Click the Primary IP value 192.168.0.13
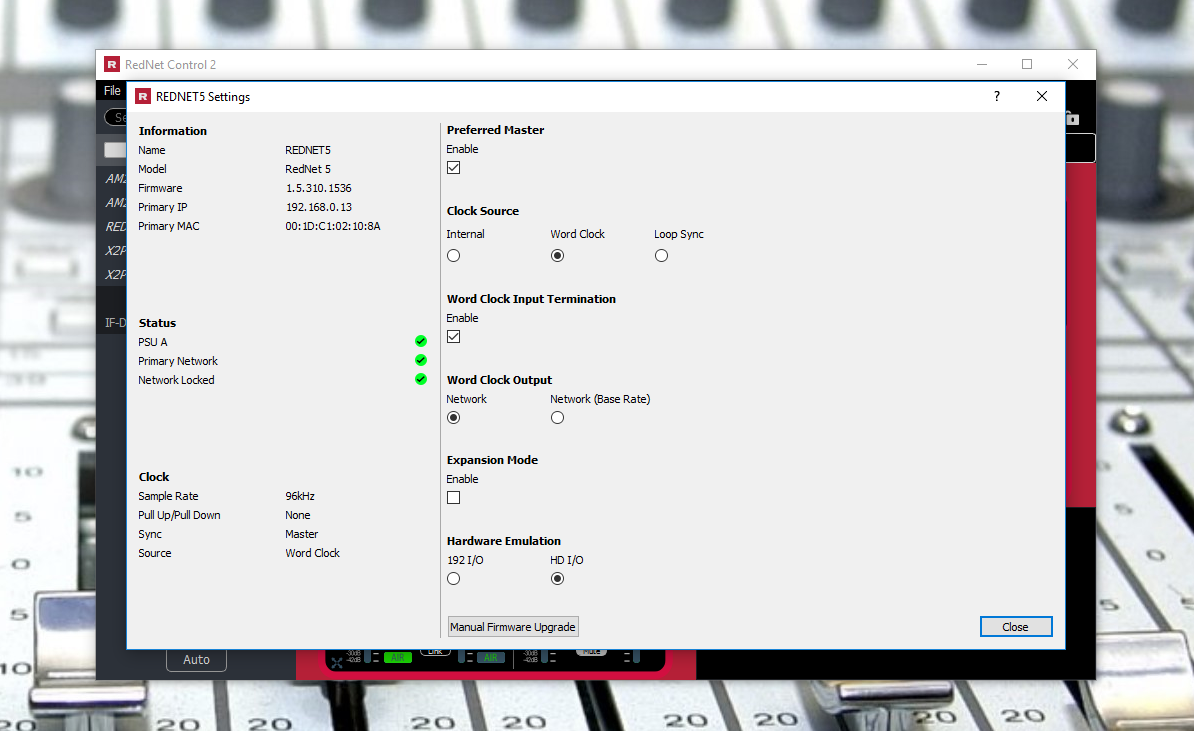Viewport: 1194px width, 731px height. [x=318, y=207]
